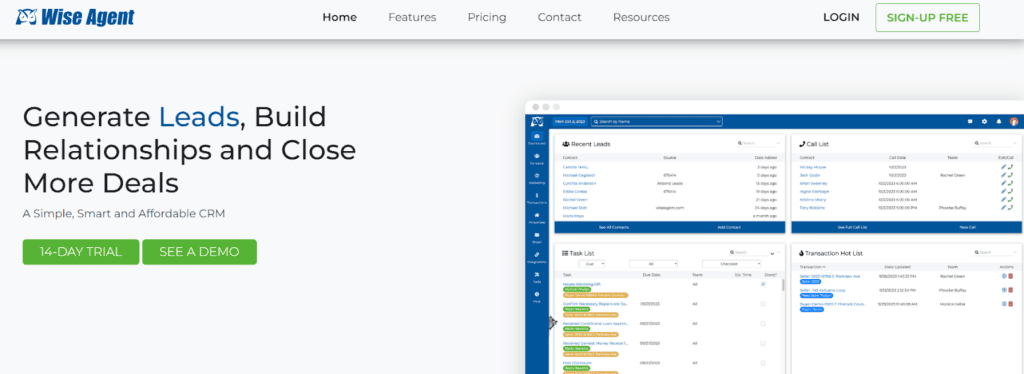Click the date button in the CRM header
Viewport: 1024px width, 374px height.
click(570, 121)
